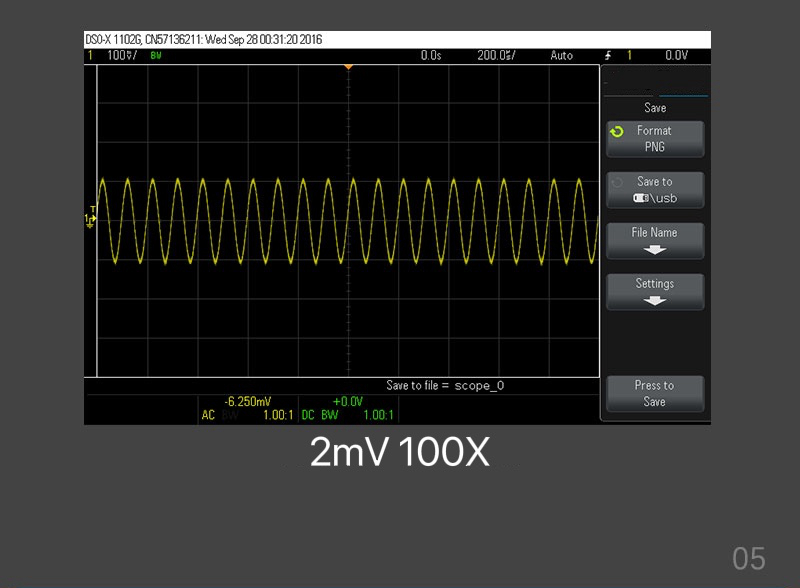Expand the Settings submenu arrow
The width and height of the screenshot is (800, 588).
(x=655, y=301)
